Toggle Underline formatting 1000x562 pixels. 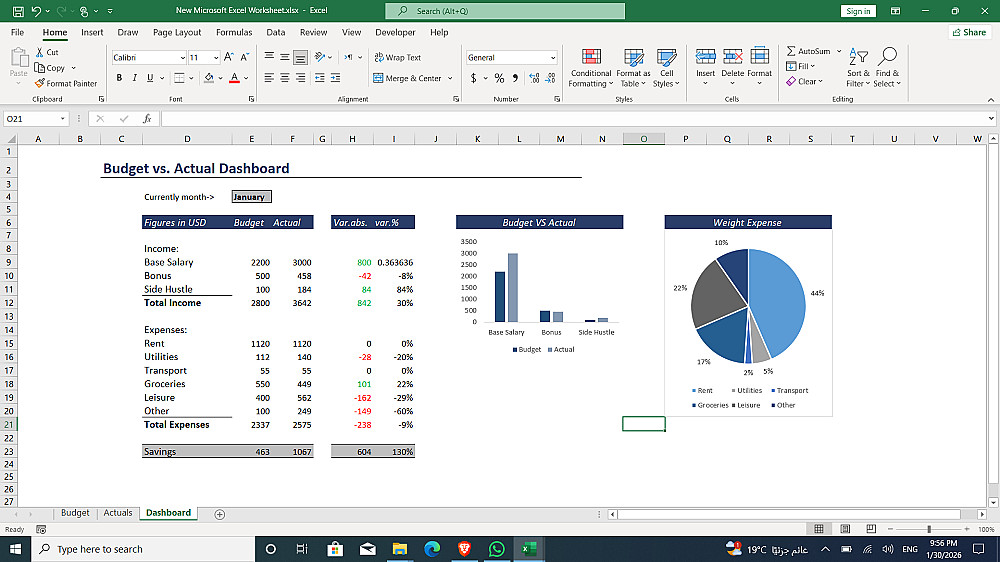[150, 78]
